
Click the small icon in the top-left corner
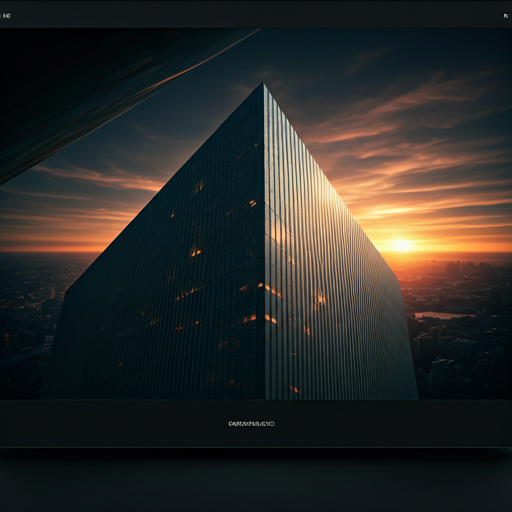[x=6, y=16]
